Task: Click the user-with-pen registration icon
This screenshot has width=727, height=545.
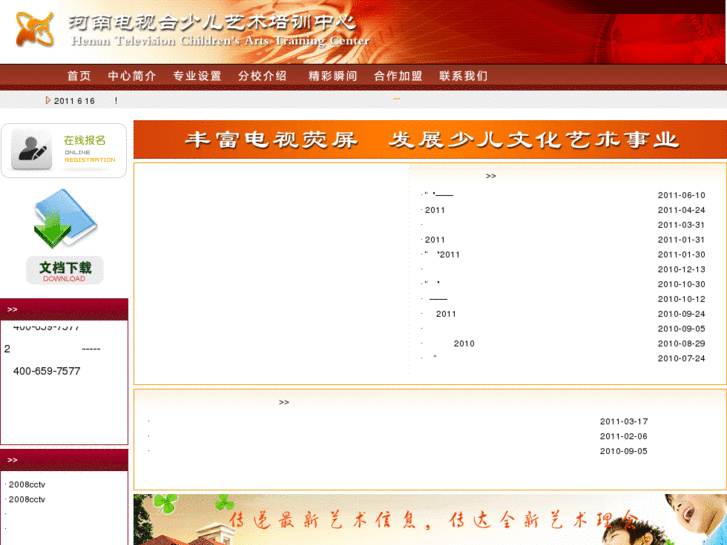Action: [x=32, y=149]
